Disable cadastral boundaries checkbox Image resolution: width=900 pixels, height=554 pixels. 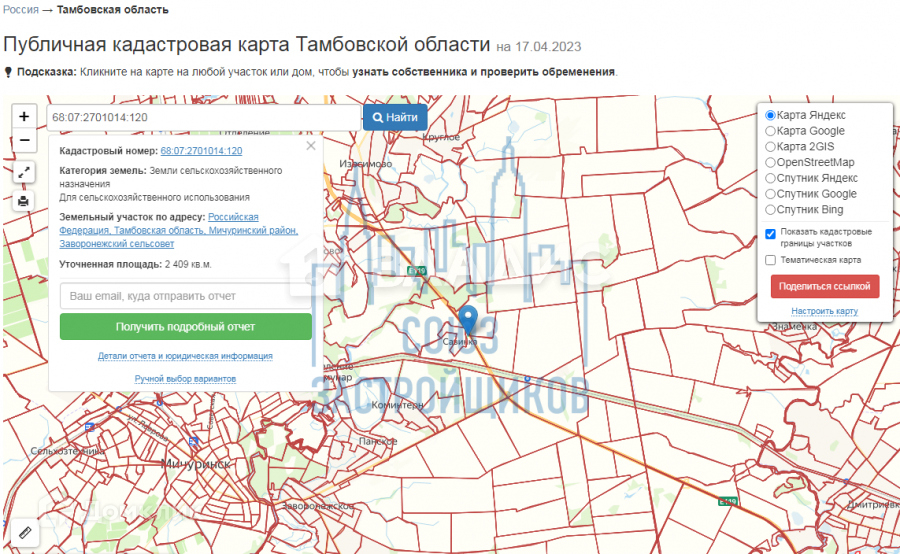(770, 234)
